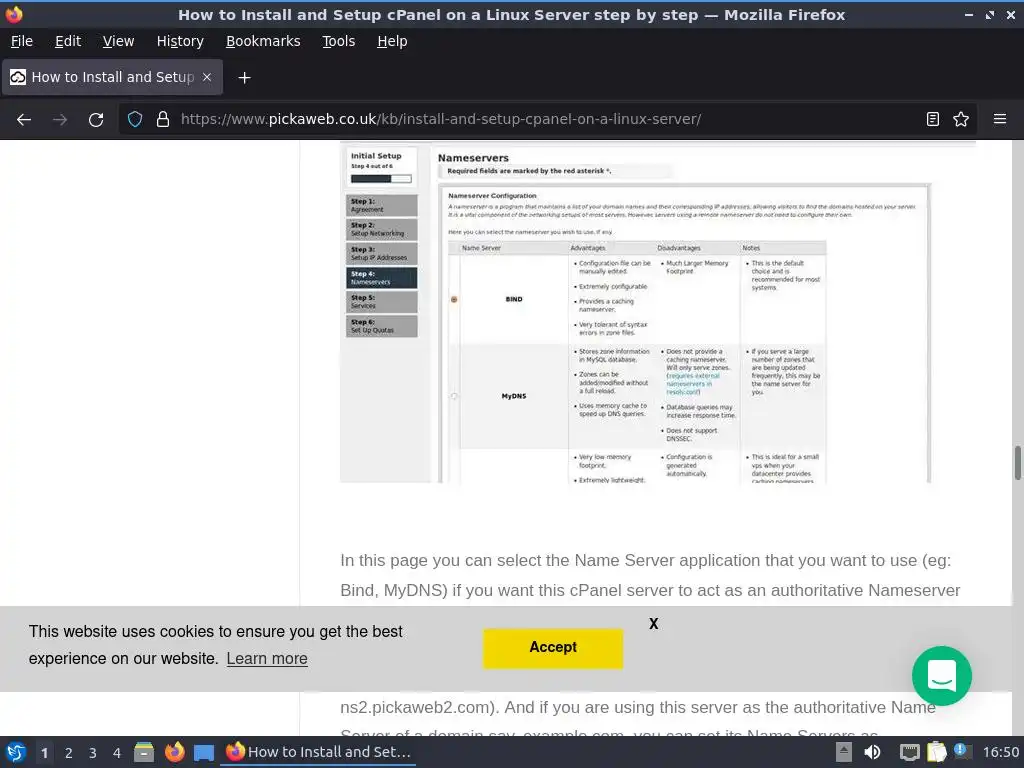Open the View menu
This screenshot has height=768, width=1024.
[118, 41]
